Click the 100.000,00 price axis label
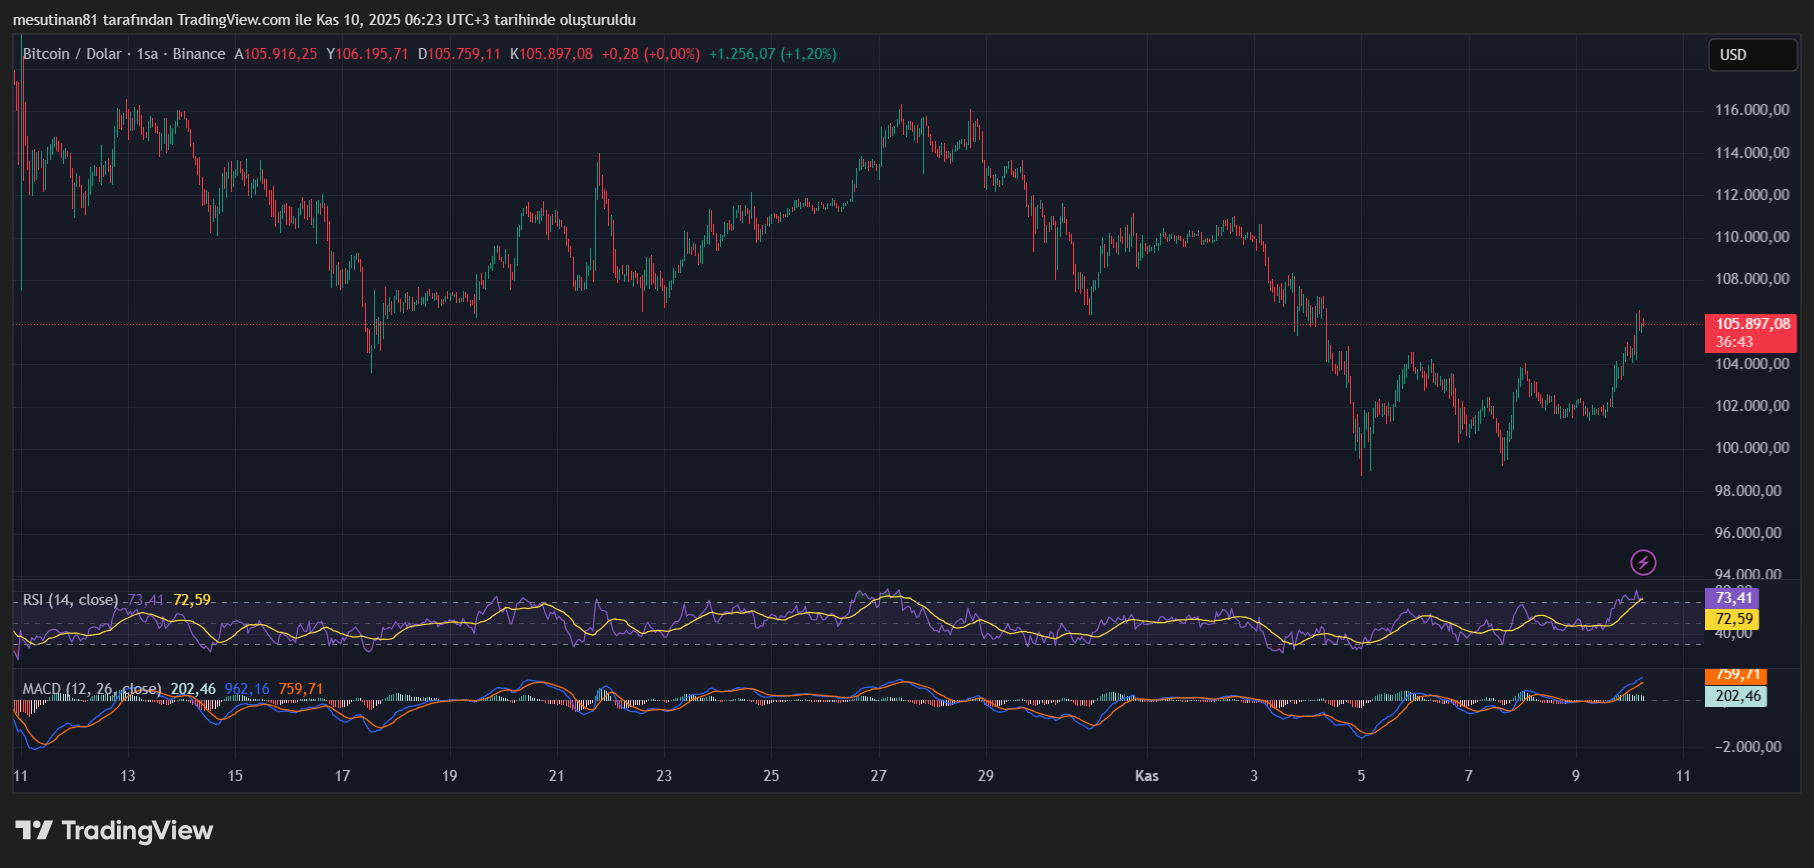 [x=1751, y=448]
